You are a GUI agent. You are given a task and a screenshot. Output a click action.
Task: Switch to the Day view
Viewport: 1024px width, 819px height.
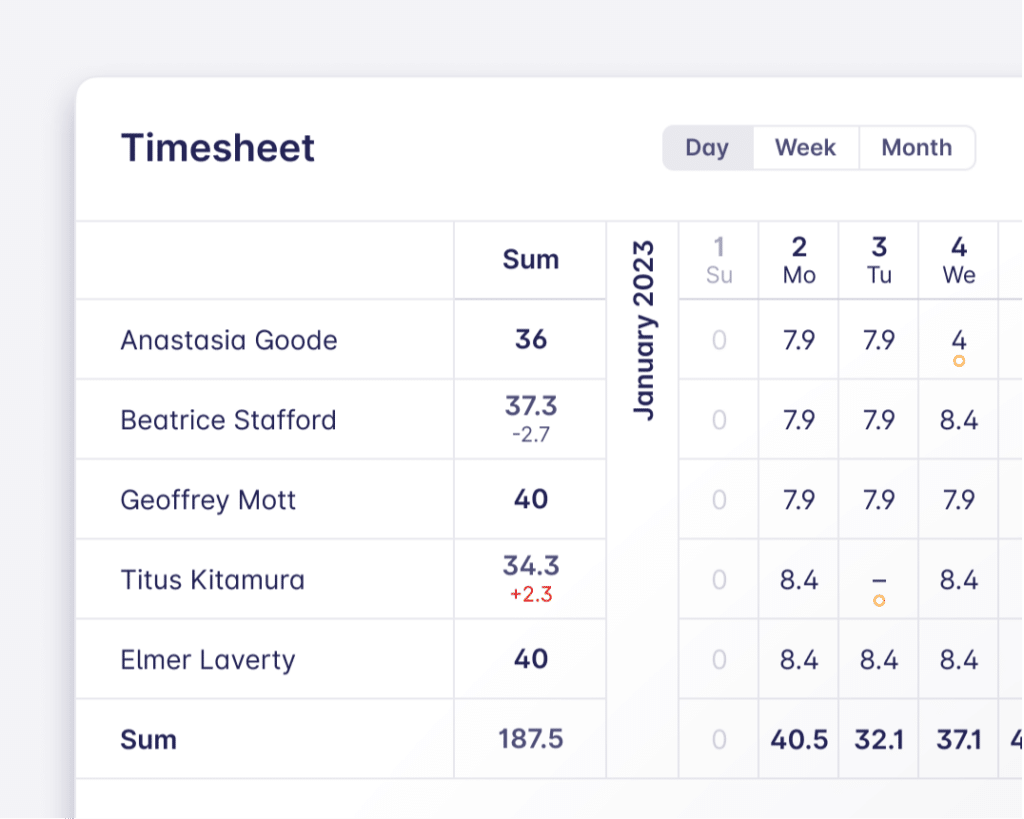pyautogui.click(x=707, y=148)
